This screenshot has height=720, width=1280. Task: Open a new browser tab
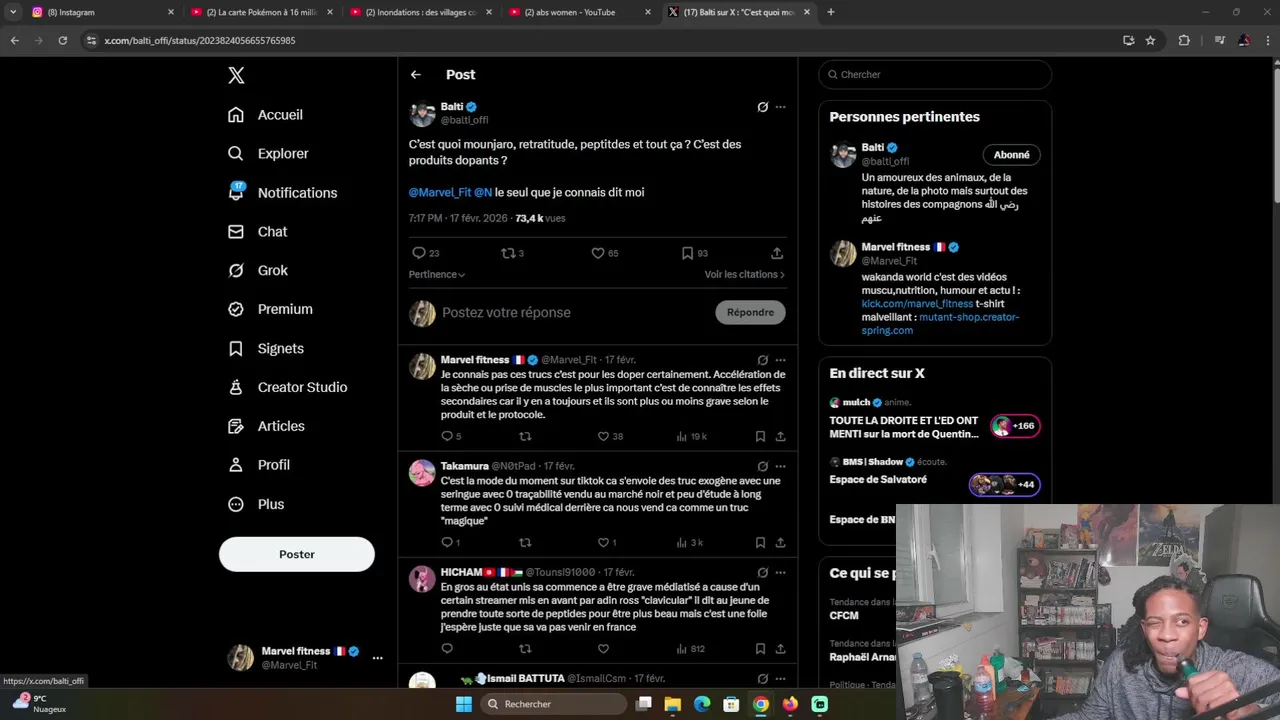(x=831, y=12)
